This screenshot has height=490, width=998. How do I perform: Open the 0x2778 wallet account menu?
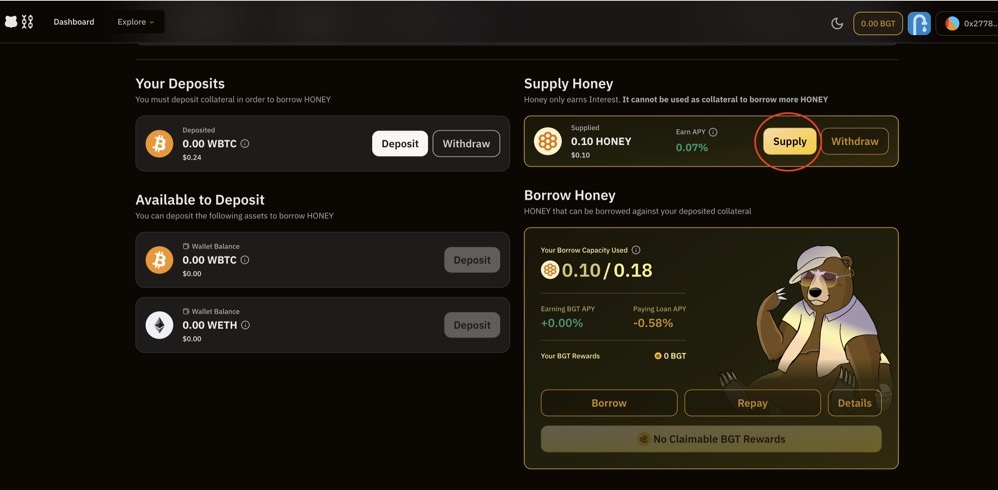point(968,23)
